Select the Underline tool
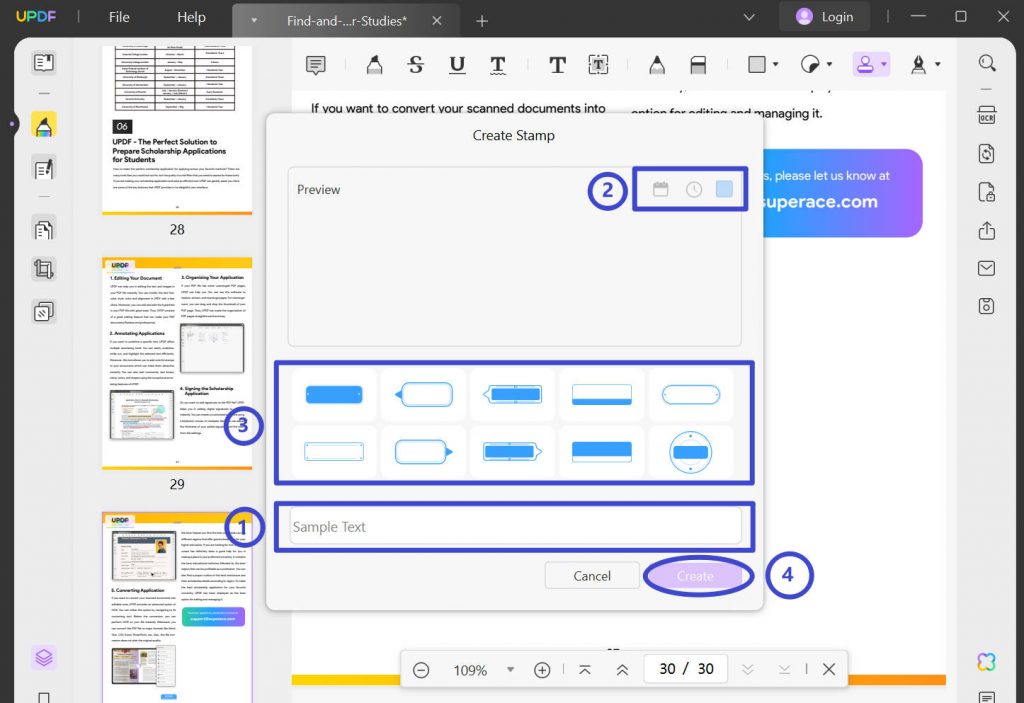1024x703 pixels. coord(457,64)
